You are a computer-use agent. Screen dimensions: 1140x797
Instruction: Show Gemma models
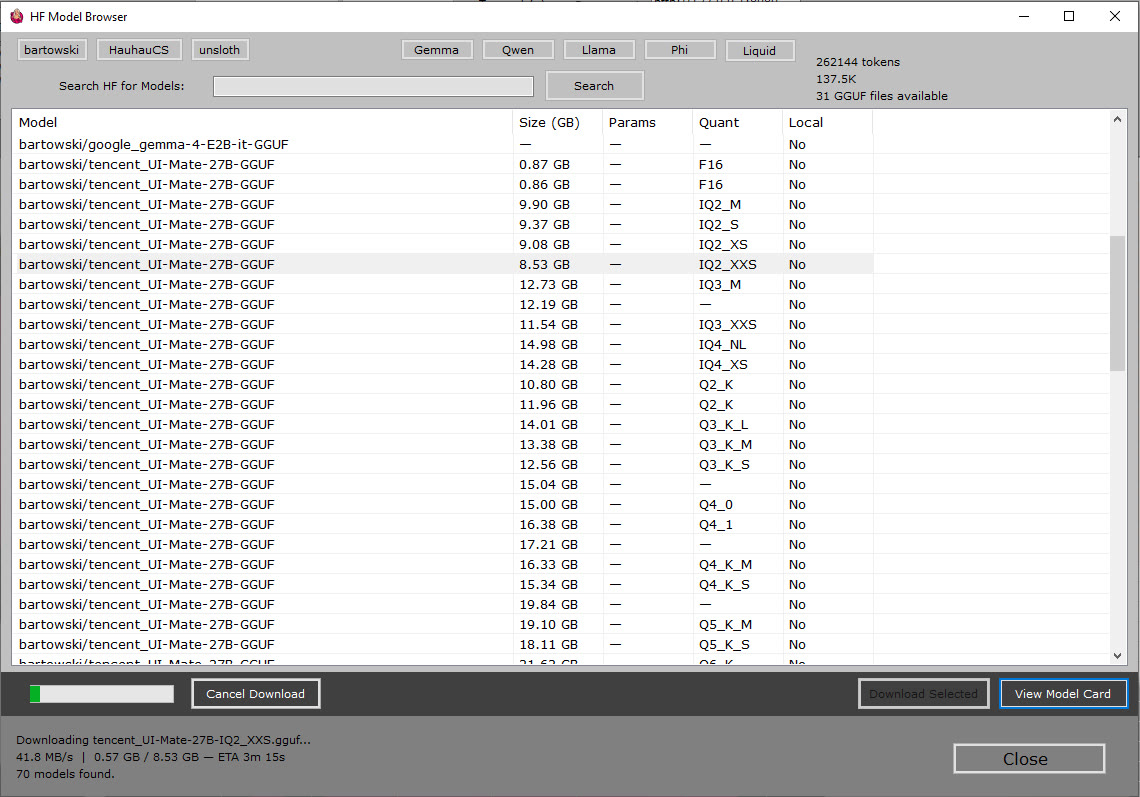437,49
